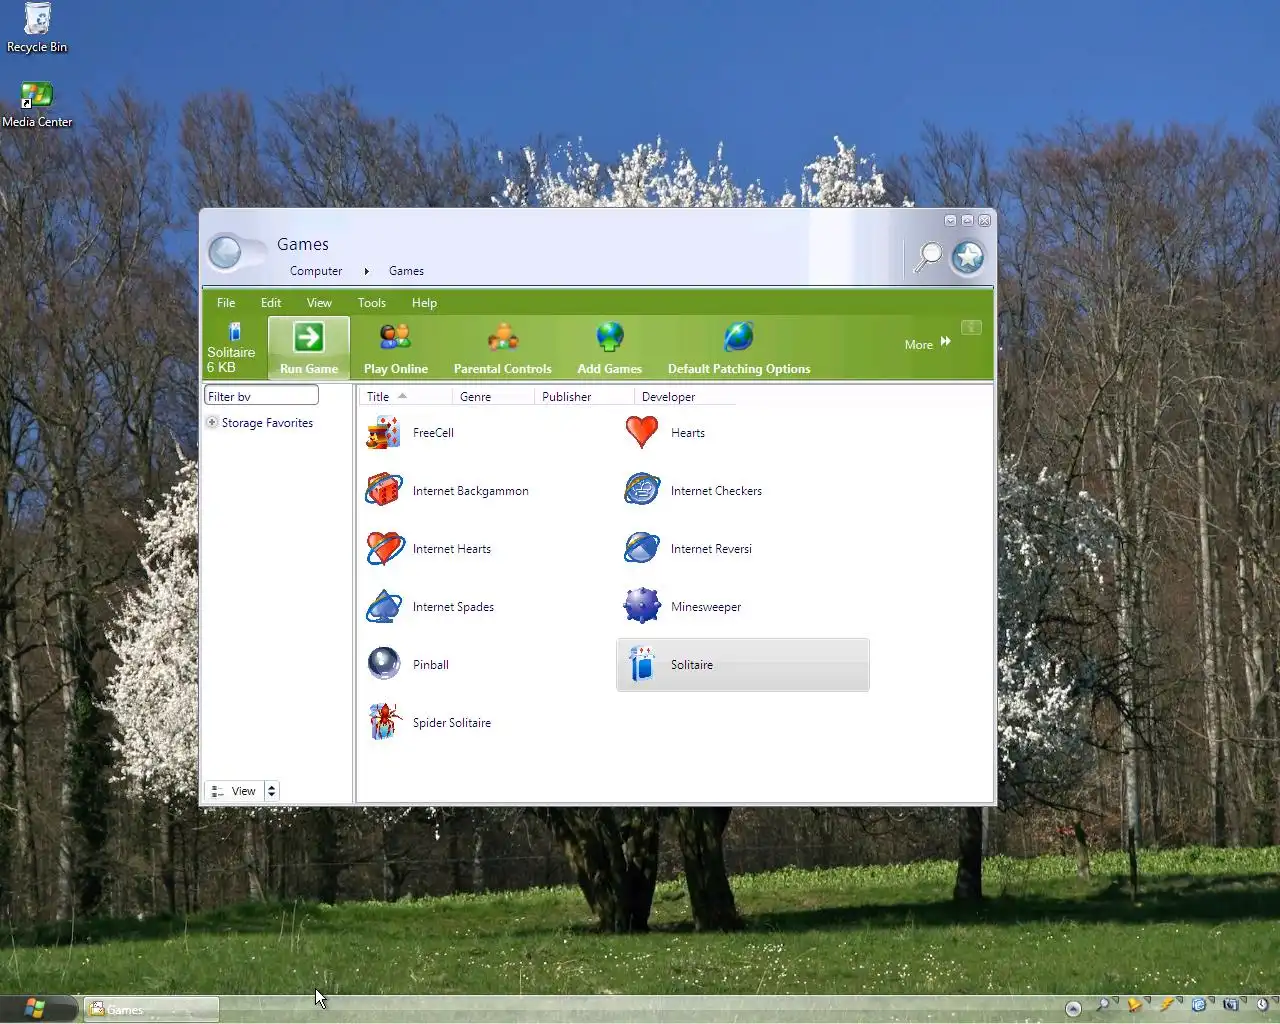
Task: Click the Add Games globe icon
Action: (x=609, y=337)
